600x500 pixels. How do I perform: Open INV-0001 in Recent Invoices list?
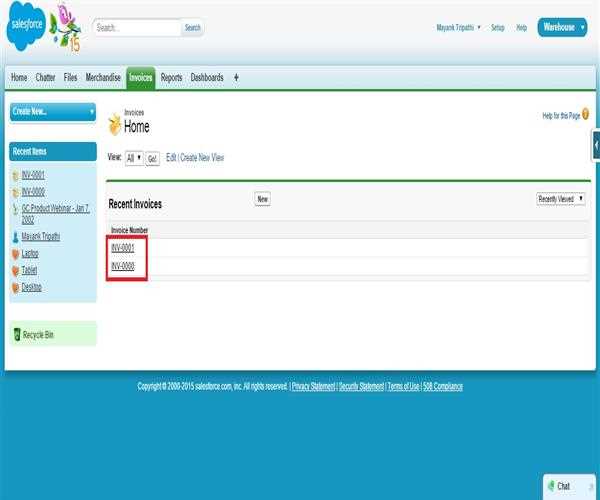pyautogui.click(x=123, y=248)
